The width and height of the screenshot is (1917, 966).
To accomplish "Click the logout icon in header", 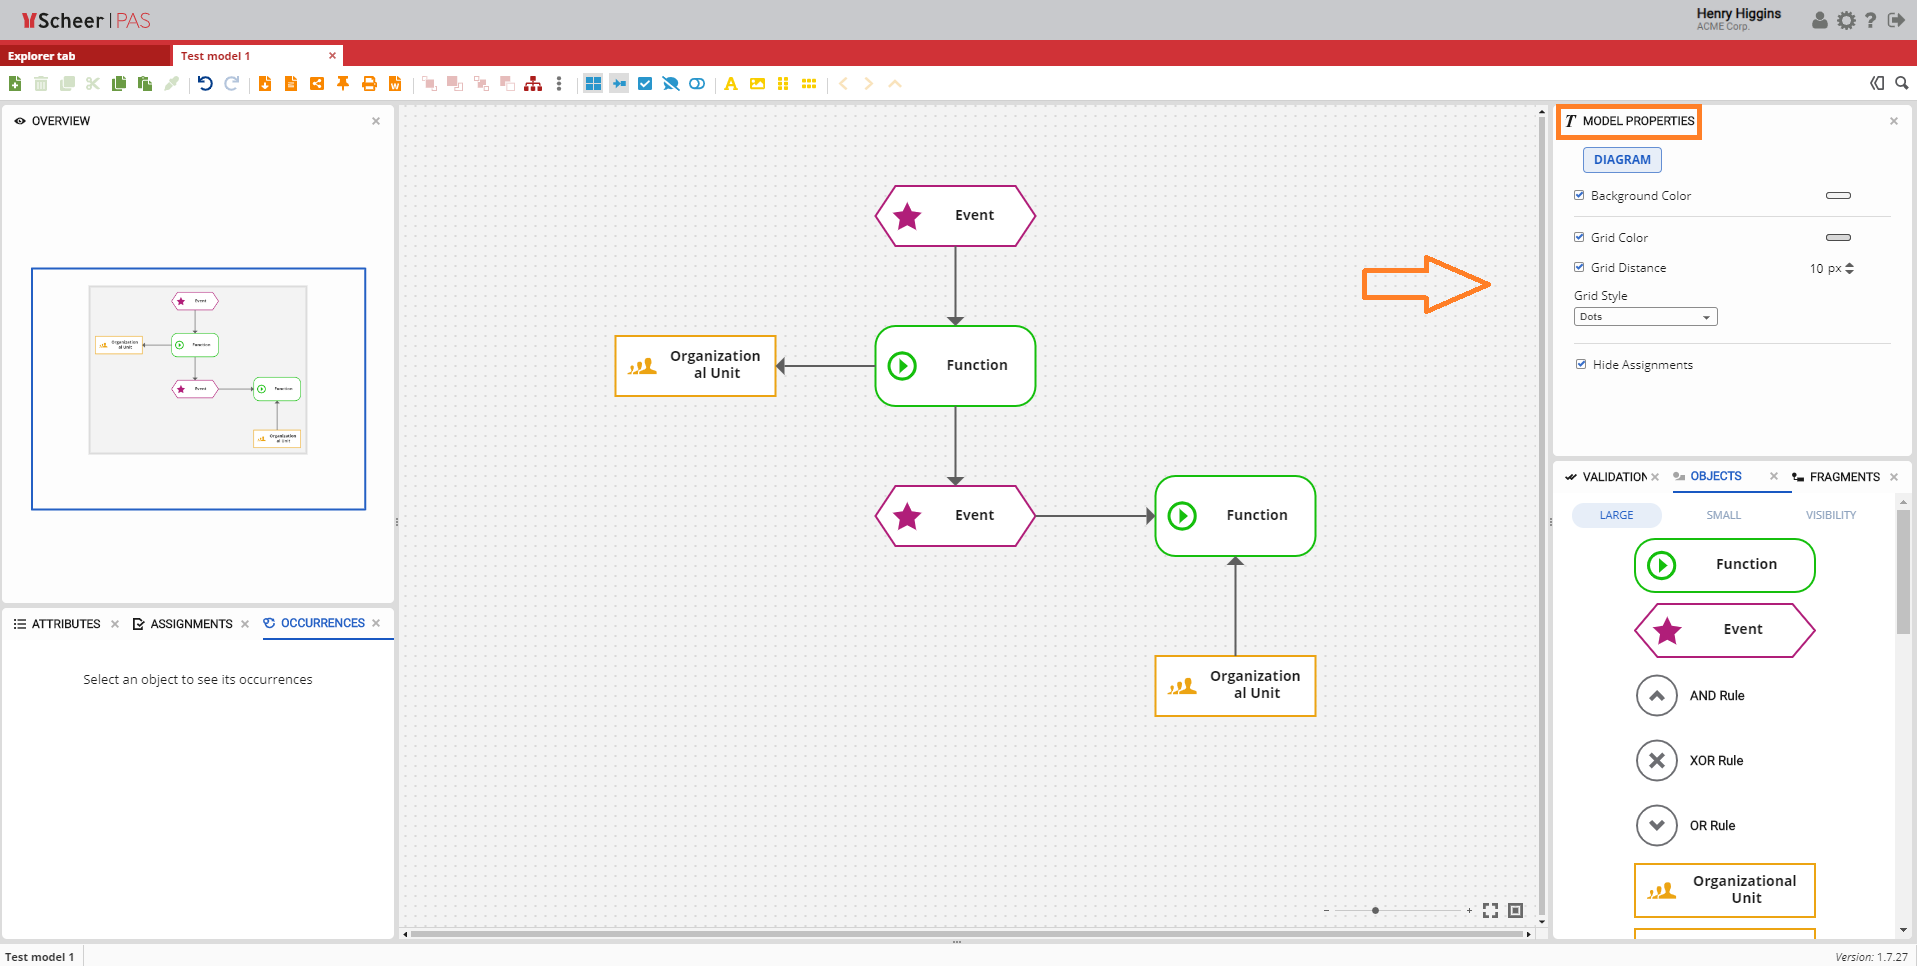I will 1896,20.
